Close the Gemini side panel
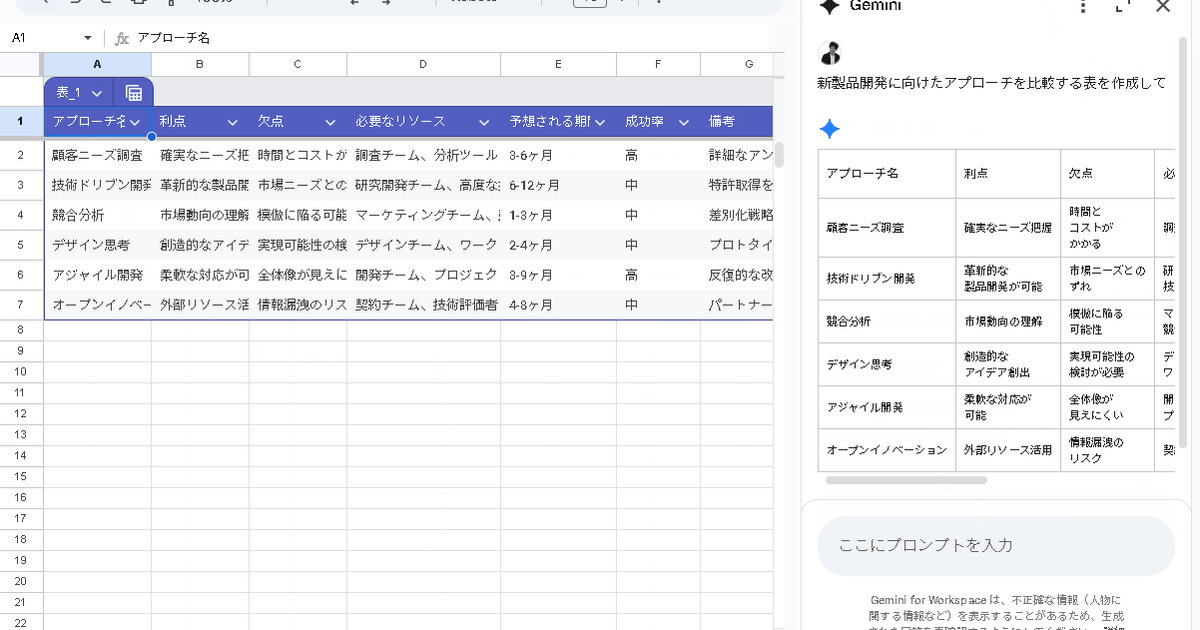 [x=1162, y=7]
